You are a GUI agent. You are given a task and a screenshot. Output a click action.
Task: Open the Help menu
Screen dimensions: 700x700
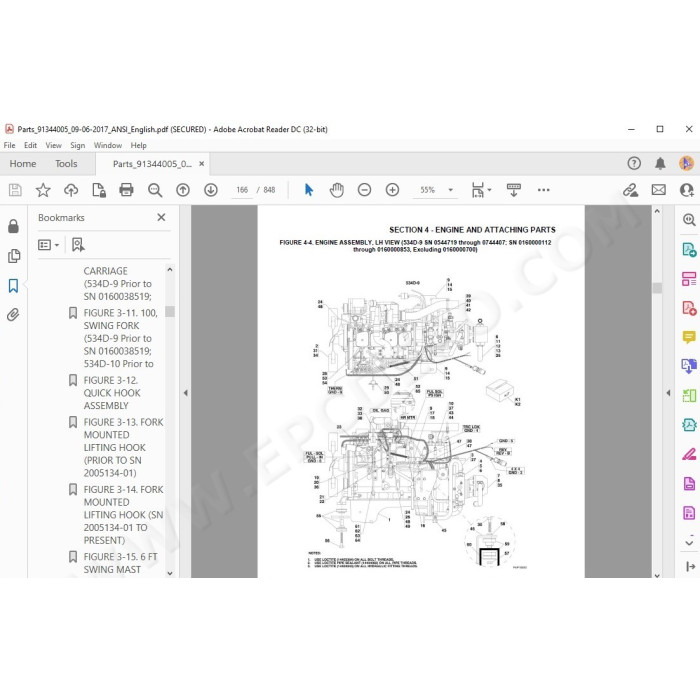click(x=138, y=146)
